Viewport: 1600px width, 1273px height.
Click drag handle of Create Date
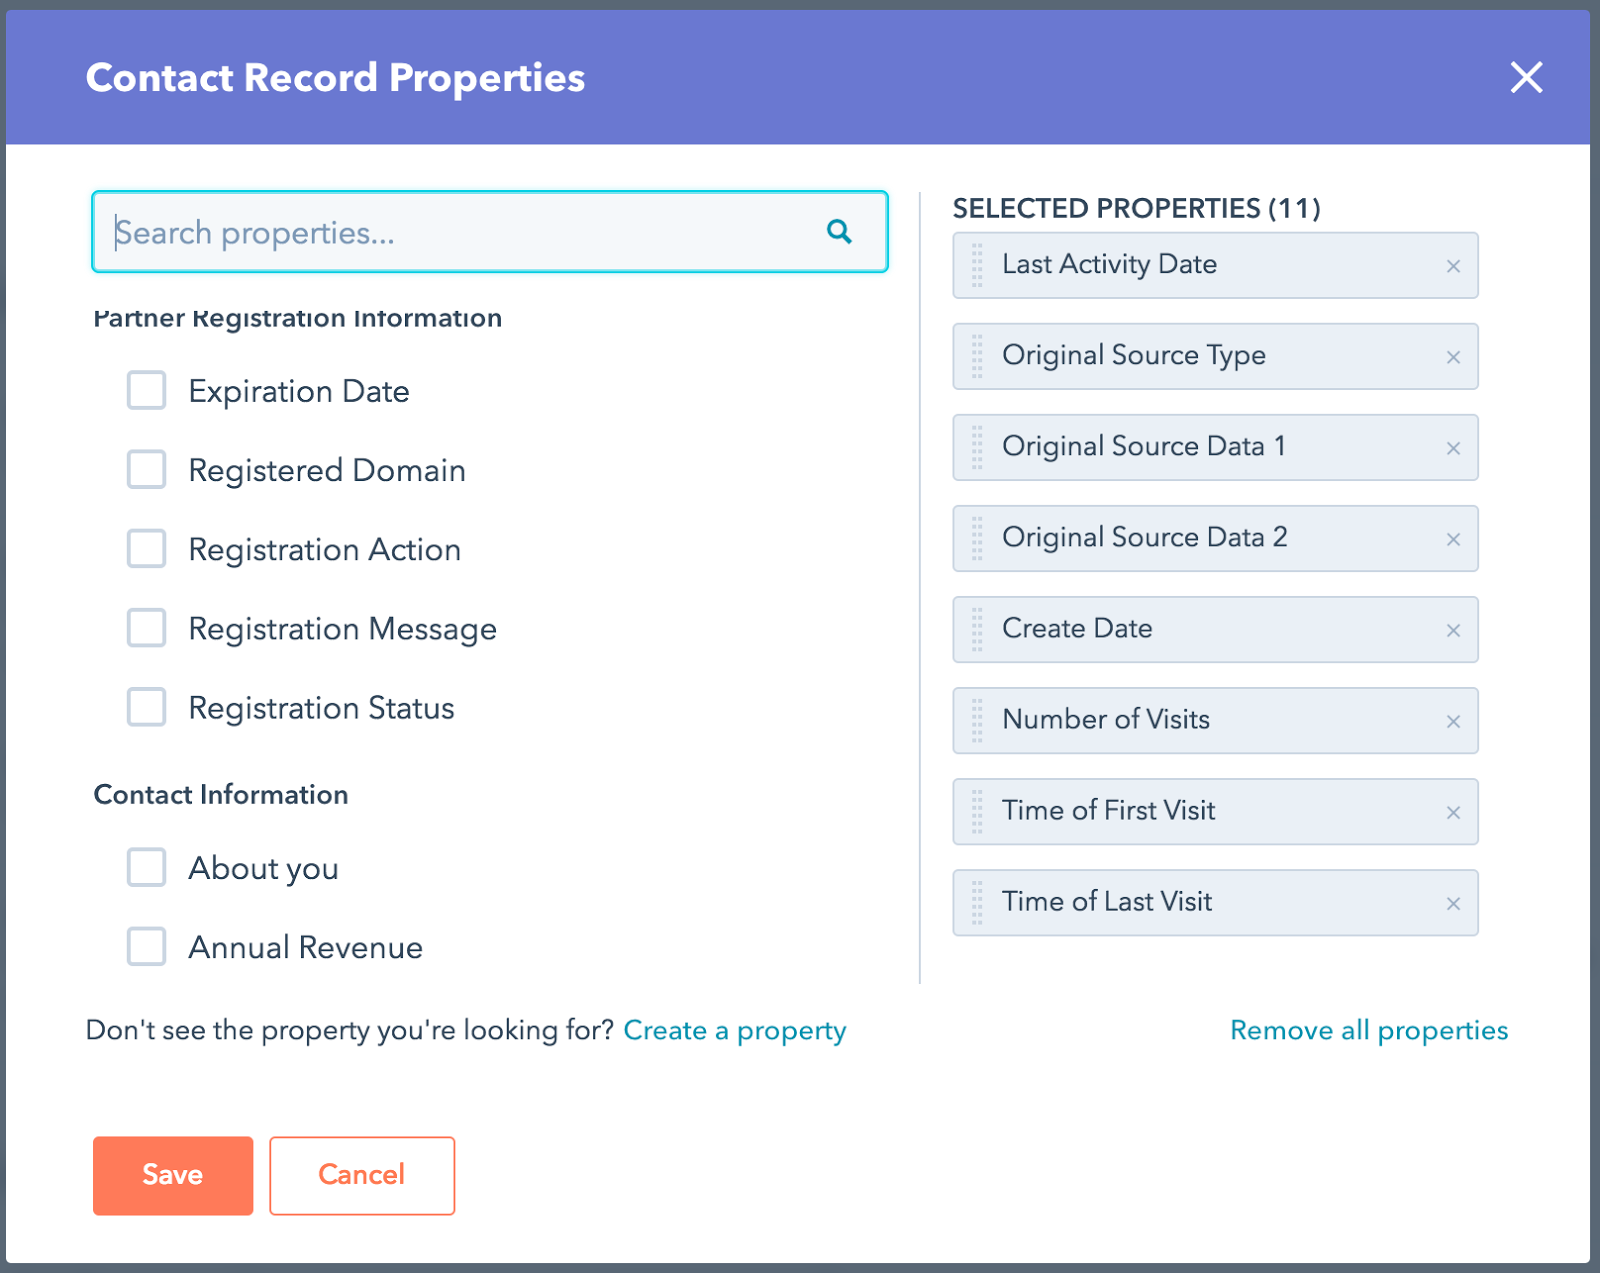pos(977,629)
